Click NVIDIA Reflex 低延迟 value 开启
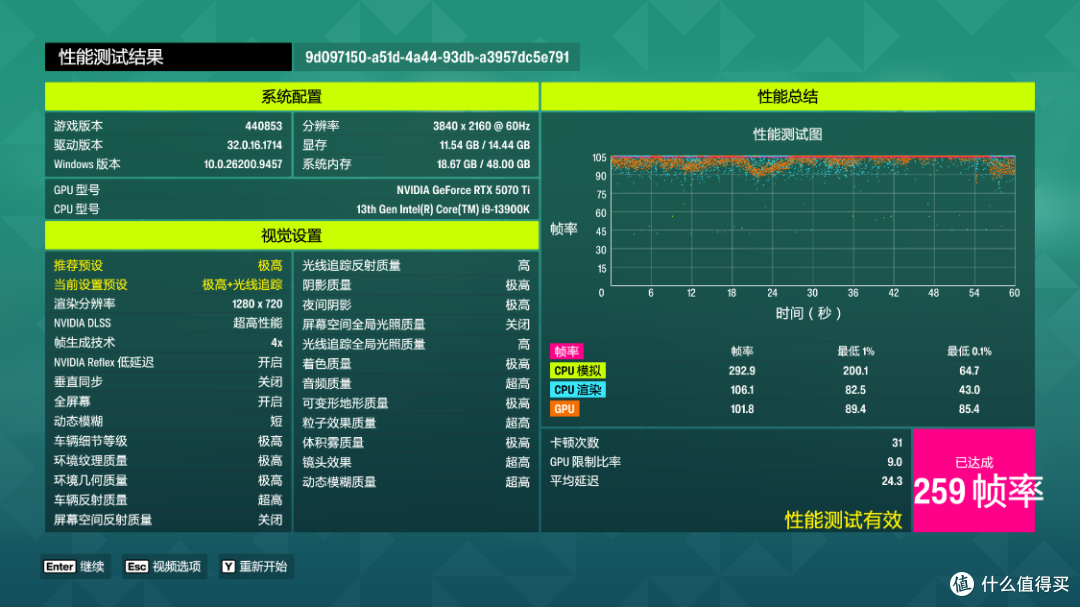Screen dimensions: 1080x607 coord(270,362)
